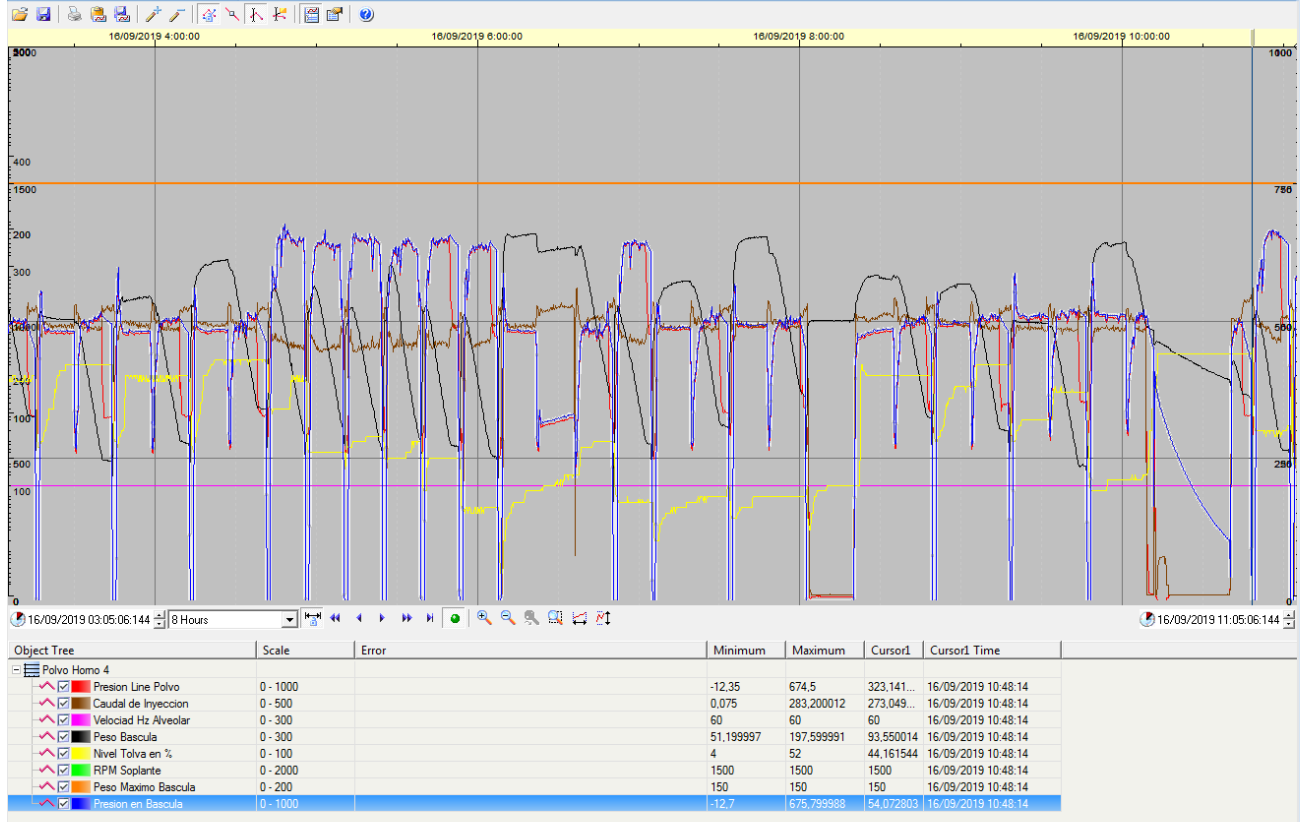Screen dimensions: 1300x822
Task: Click the zoom in magnifier icon
Action: (x=484, y=618)
